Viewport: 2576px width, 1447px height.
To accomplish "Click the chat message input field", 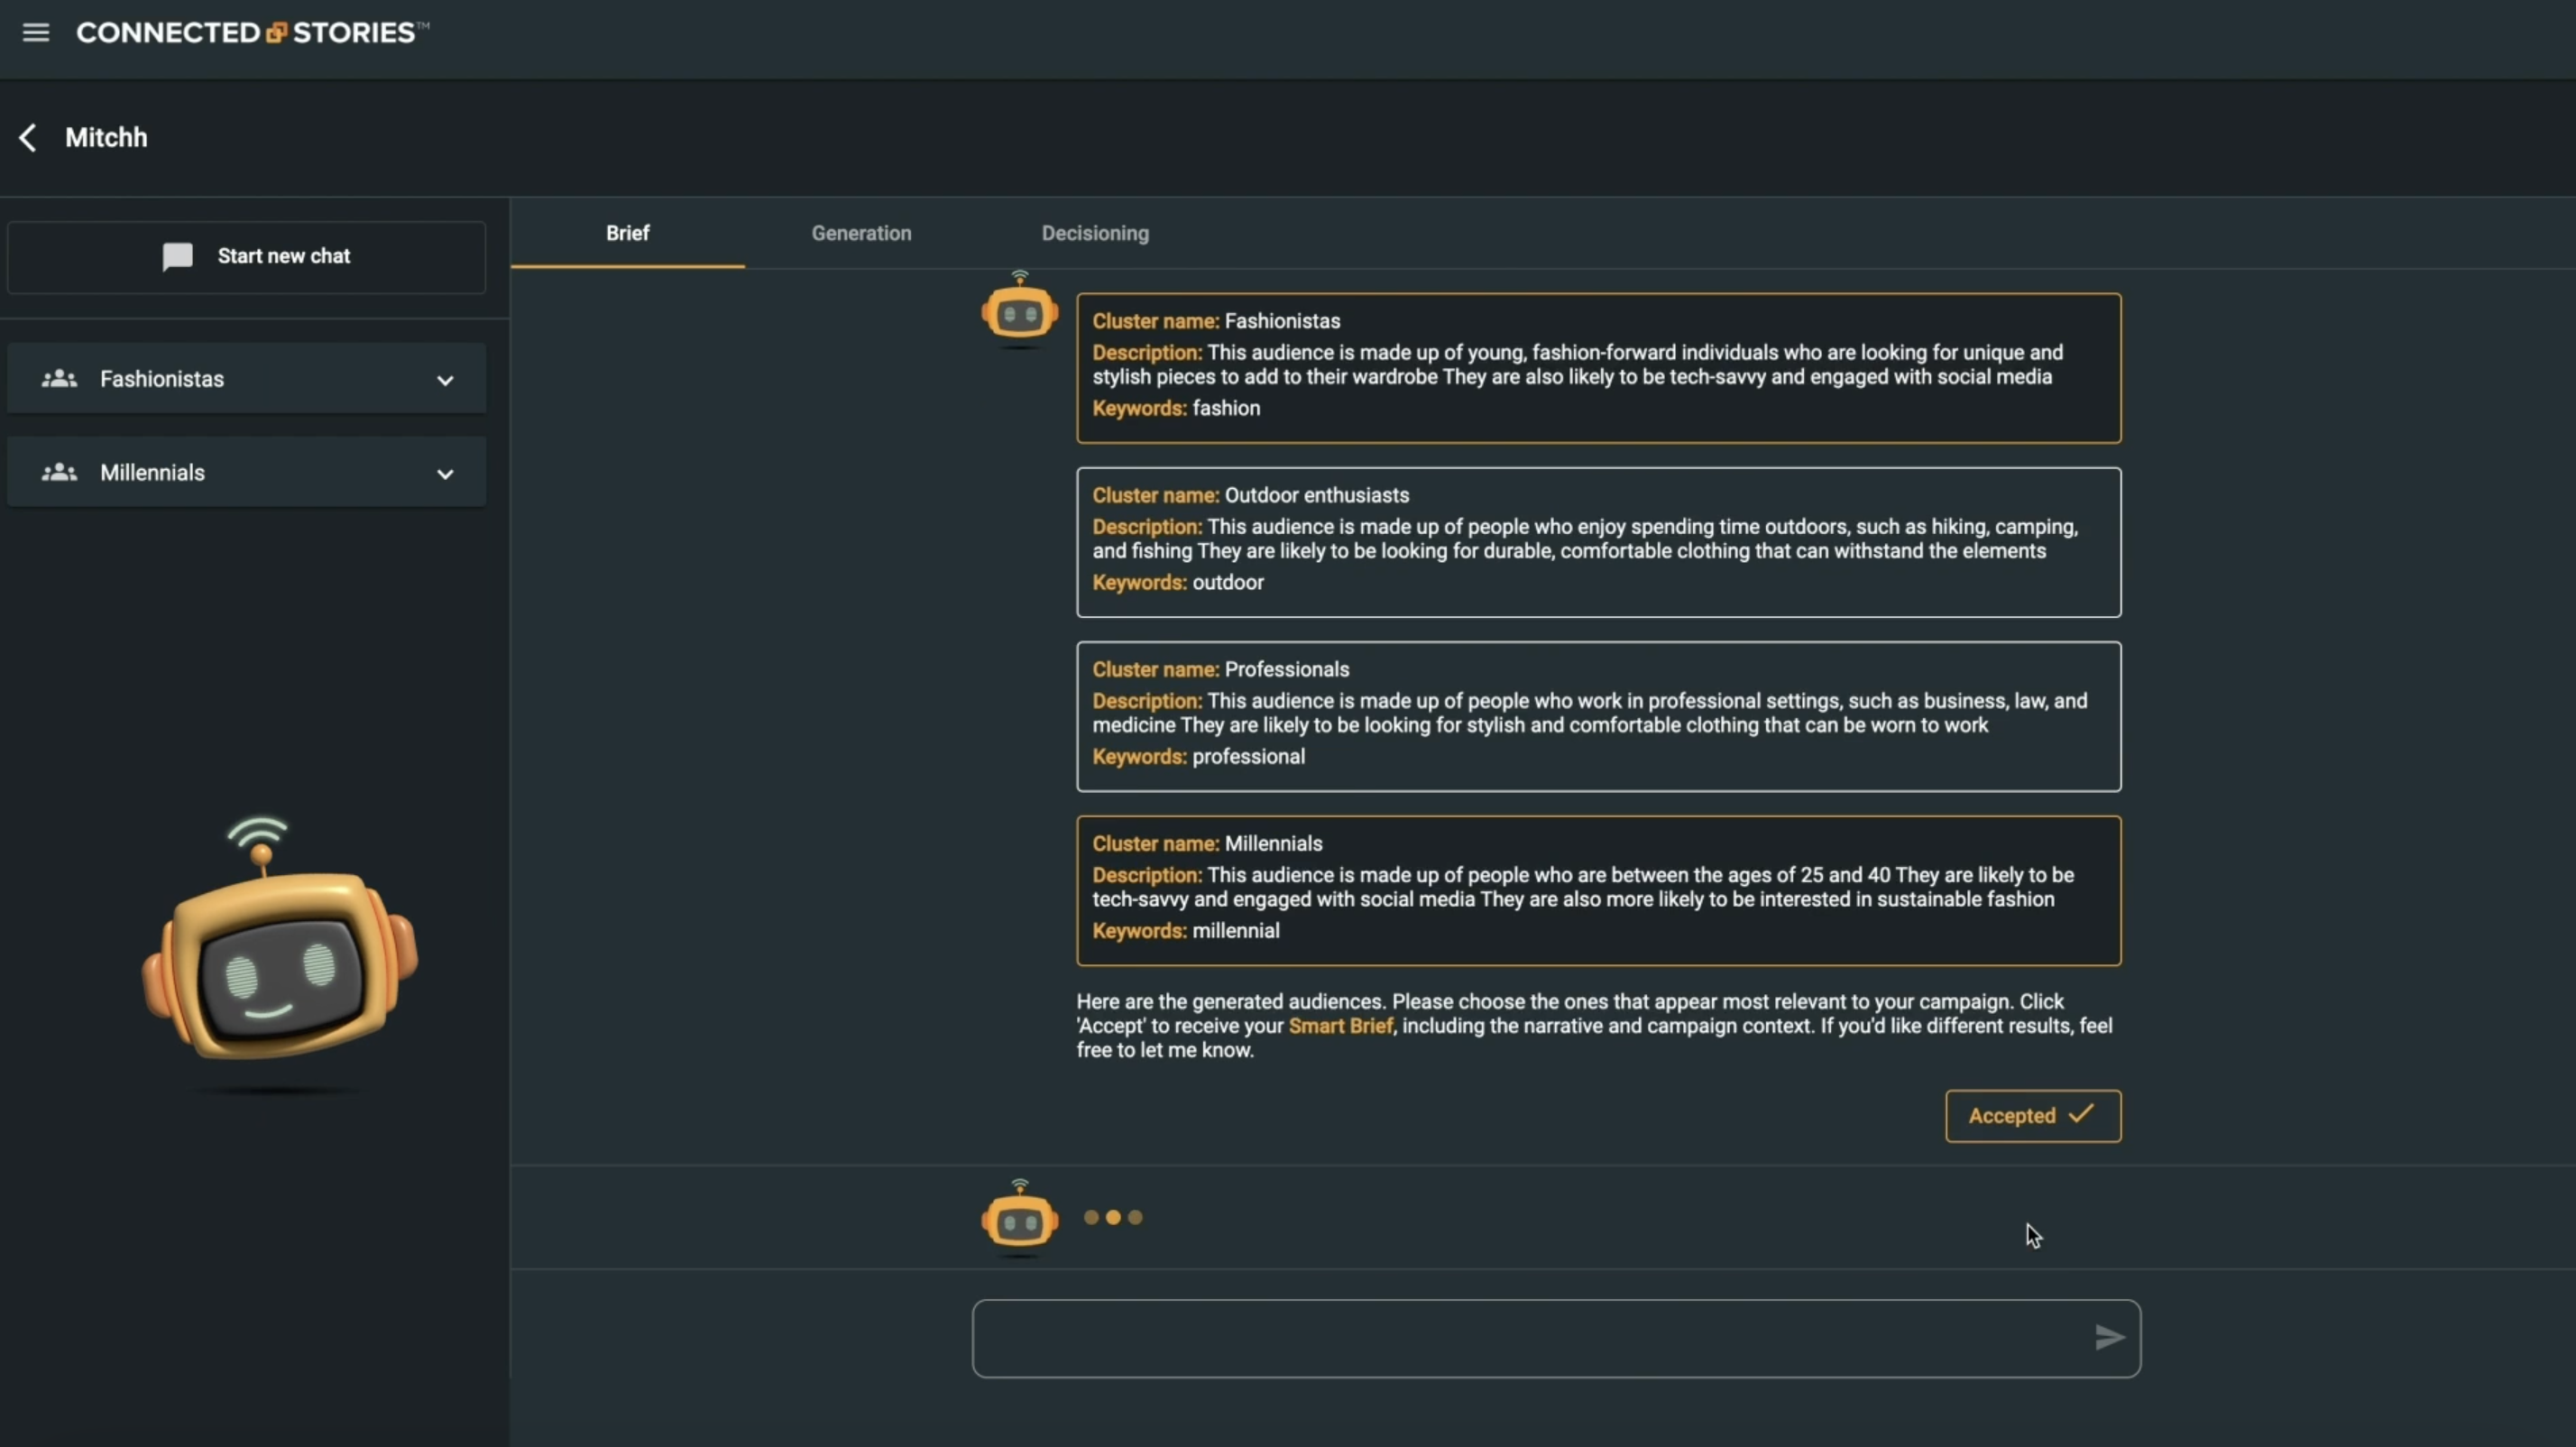I will click(x=1530, y=1337).
